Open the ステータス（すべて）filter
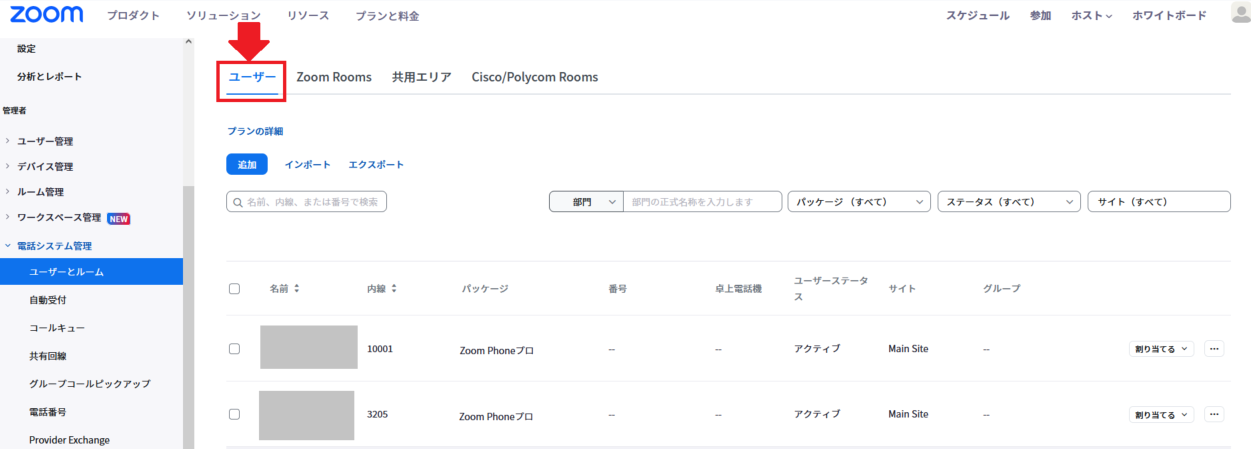Viewport: 1251px width, 449px height. click(x=1009, y=202)
